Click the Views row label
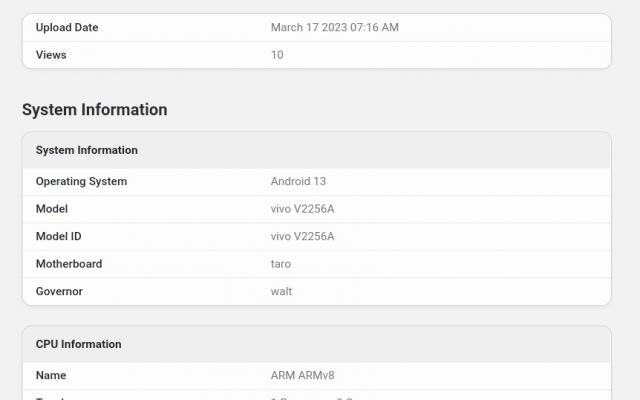Image resolution: width=640 pixels, height=400 pixels. 51,55
